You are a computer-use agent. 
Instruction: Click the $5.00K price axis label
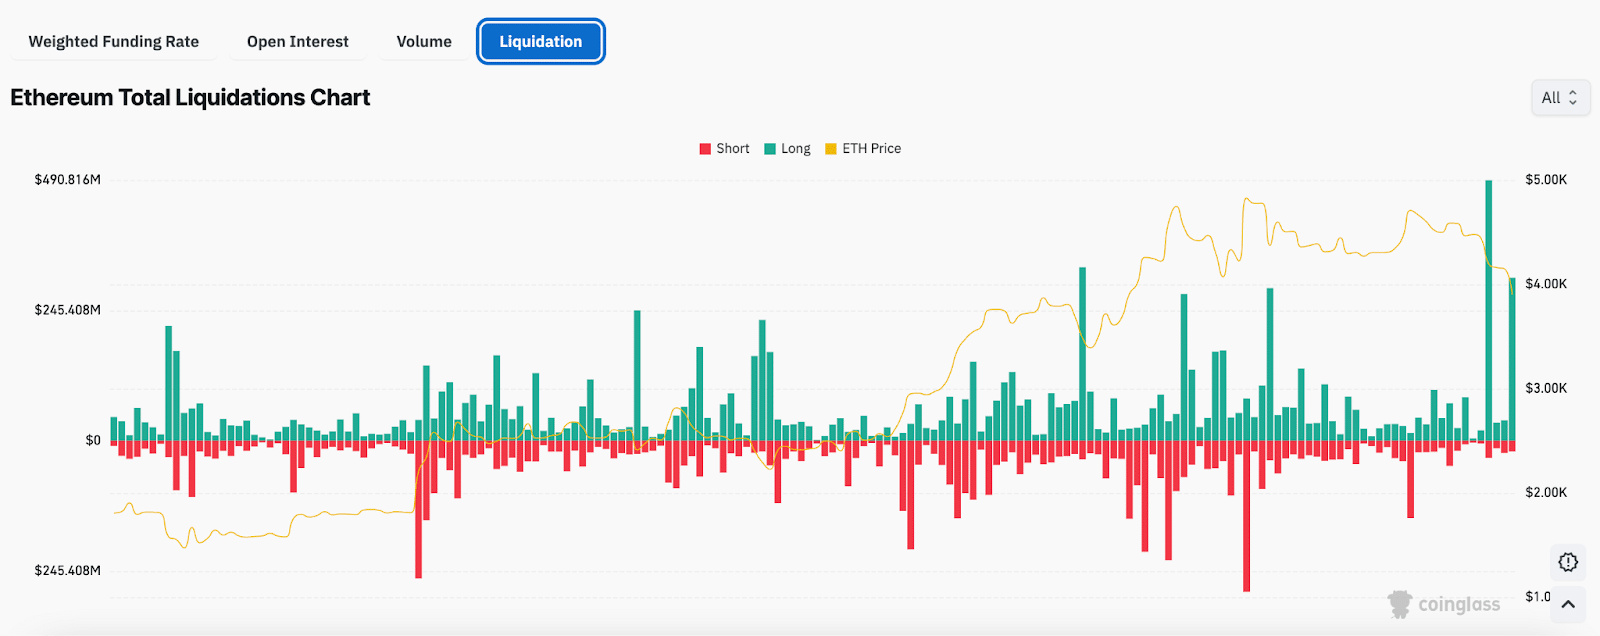pyautogui.click(x=1545, y=180)
